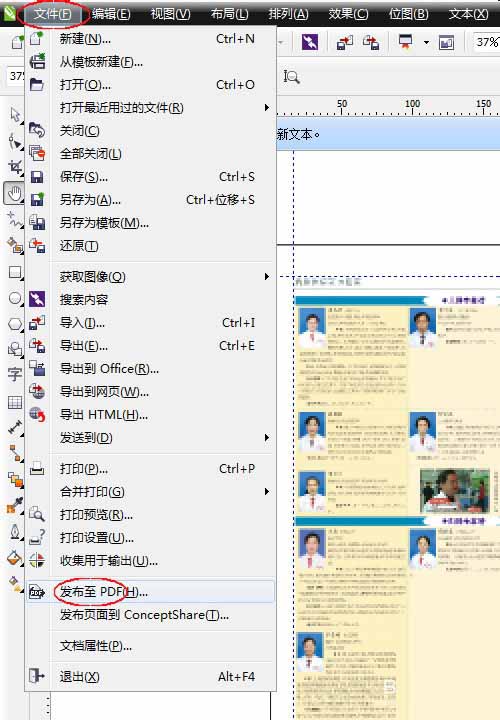Select the Shape edit tool
This screenshot has width=500, height=720.
tap(15, 141)
